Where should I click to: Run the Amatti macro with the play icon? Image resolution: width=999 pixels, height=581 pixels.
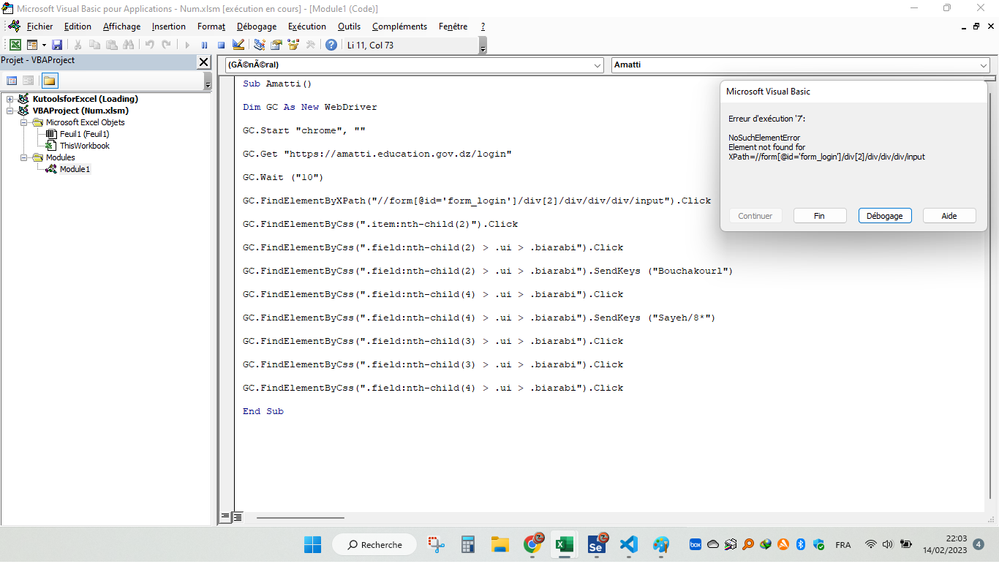click(x=186, y=44)
